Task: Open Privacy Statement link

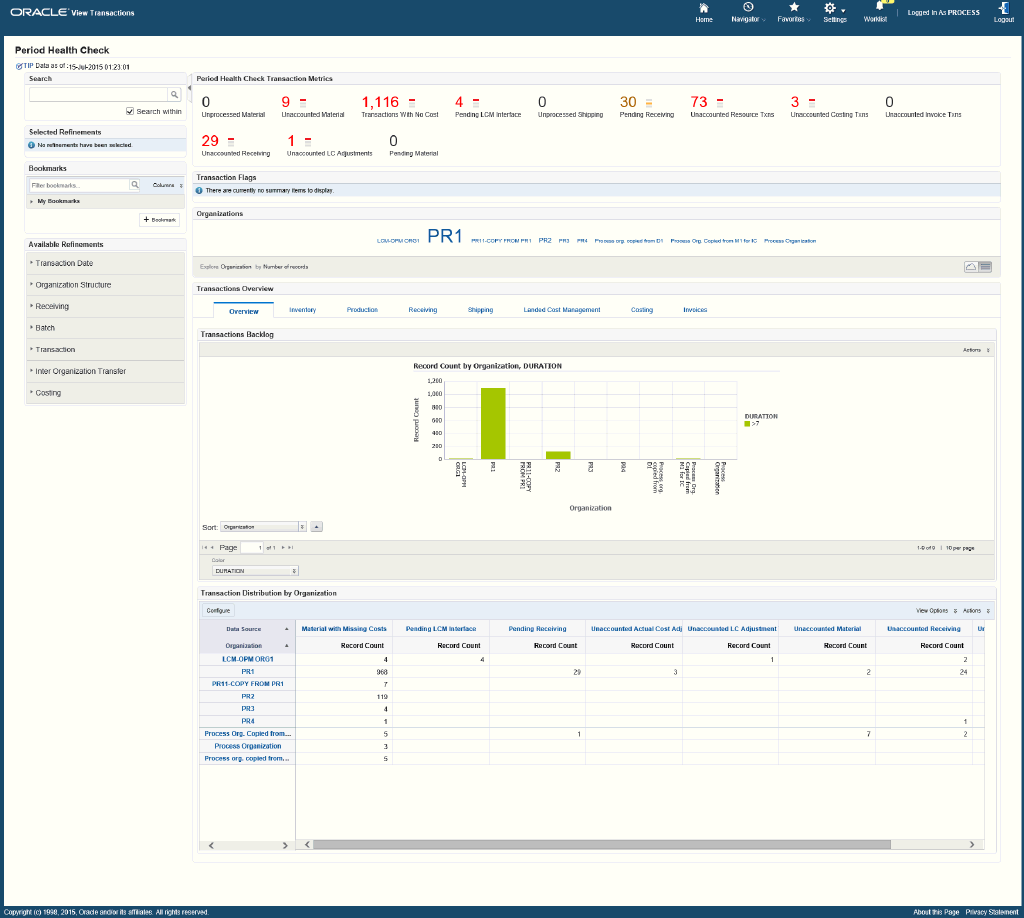Action: [x=991, y=912]
